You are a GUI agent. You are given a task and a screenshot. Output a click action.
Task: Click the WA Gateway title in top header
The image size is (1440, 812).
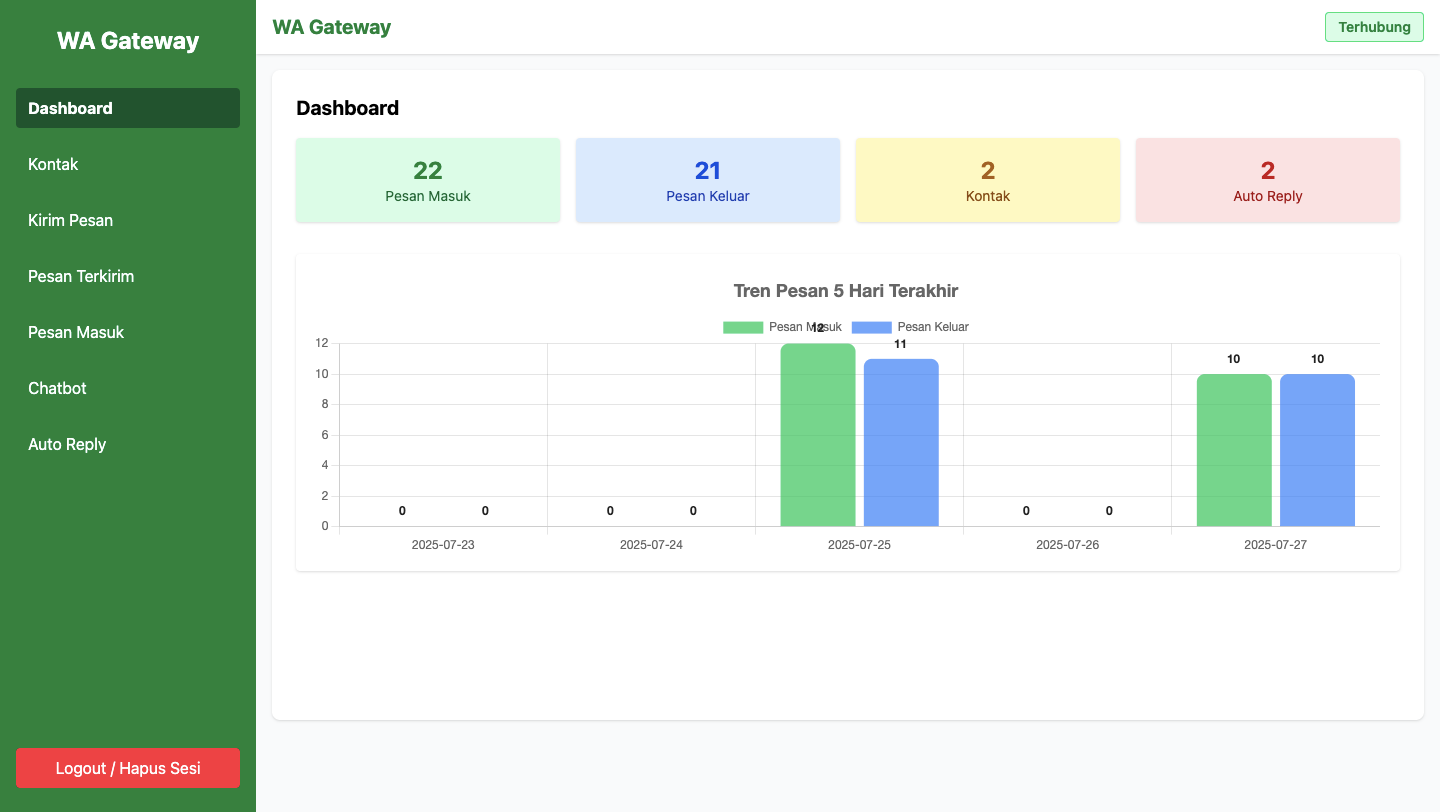point(332,27)
